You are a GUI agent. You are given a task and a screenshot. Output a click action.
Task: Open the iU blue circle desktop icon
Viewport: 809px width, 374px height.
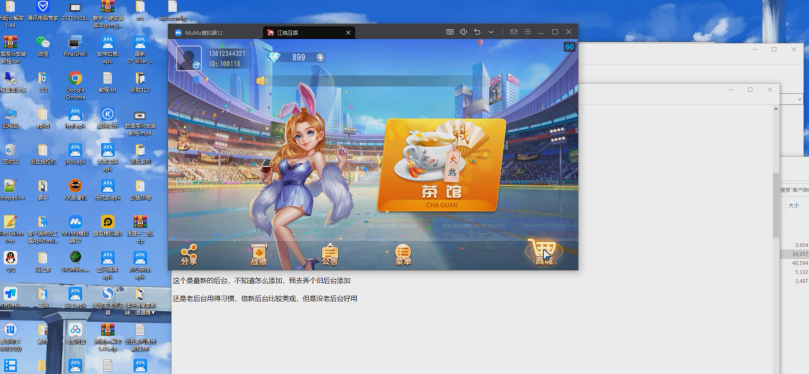coord(10,336)
